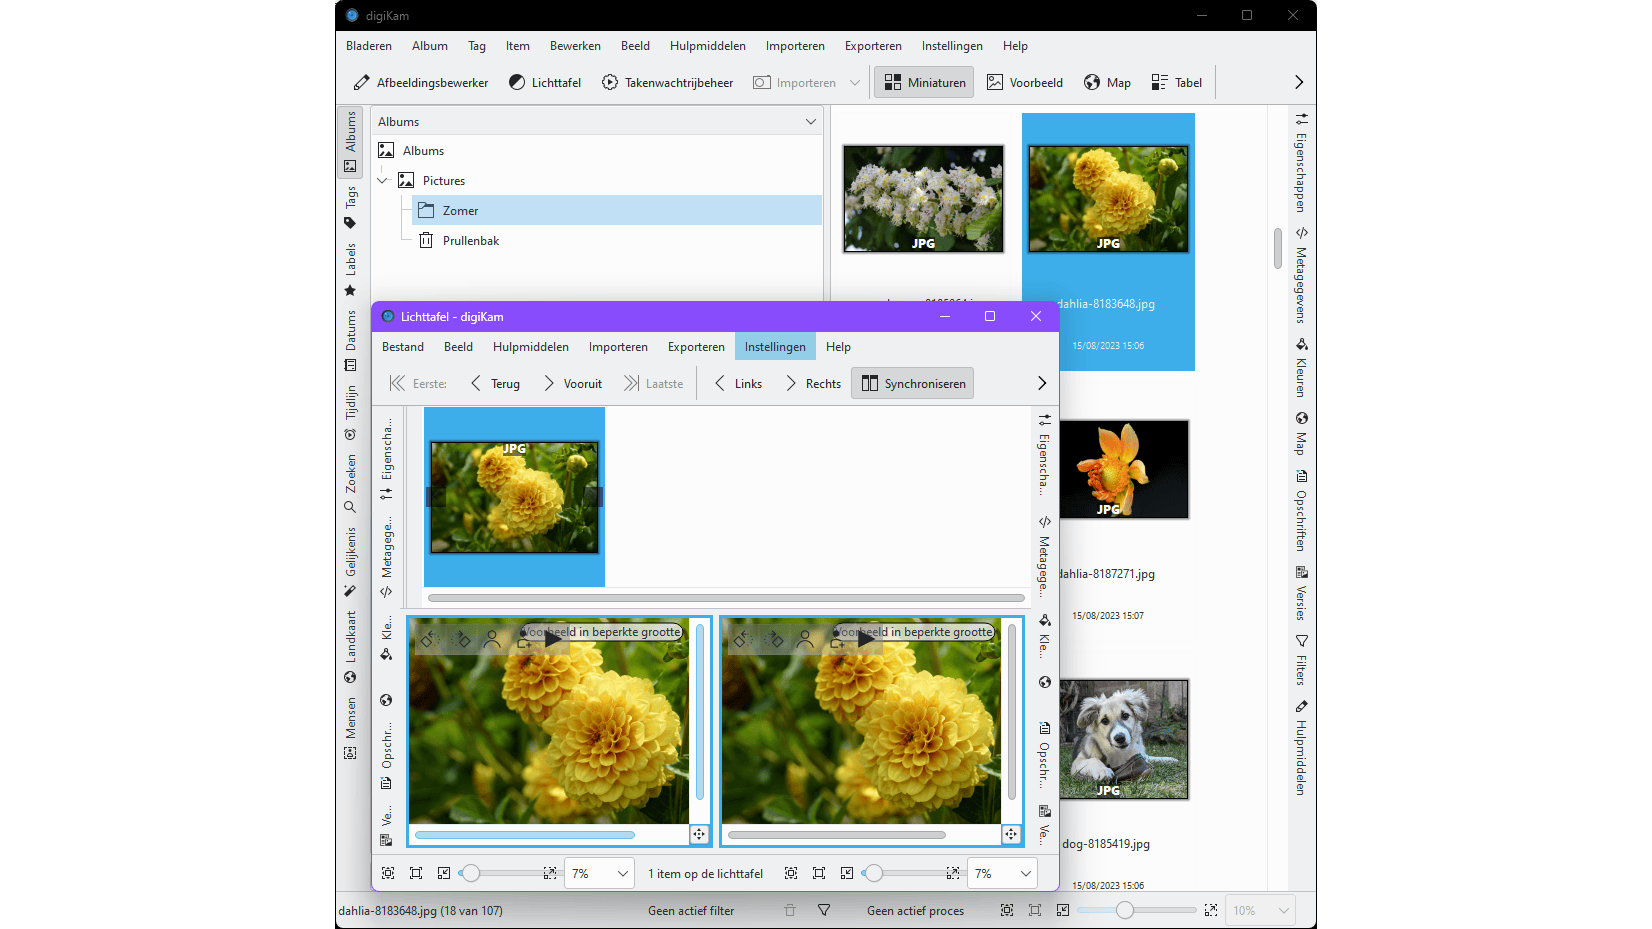Open the Item menu in main window
The image size is (1652, 929).
tap(518, 46)
